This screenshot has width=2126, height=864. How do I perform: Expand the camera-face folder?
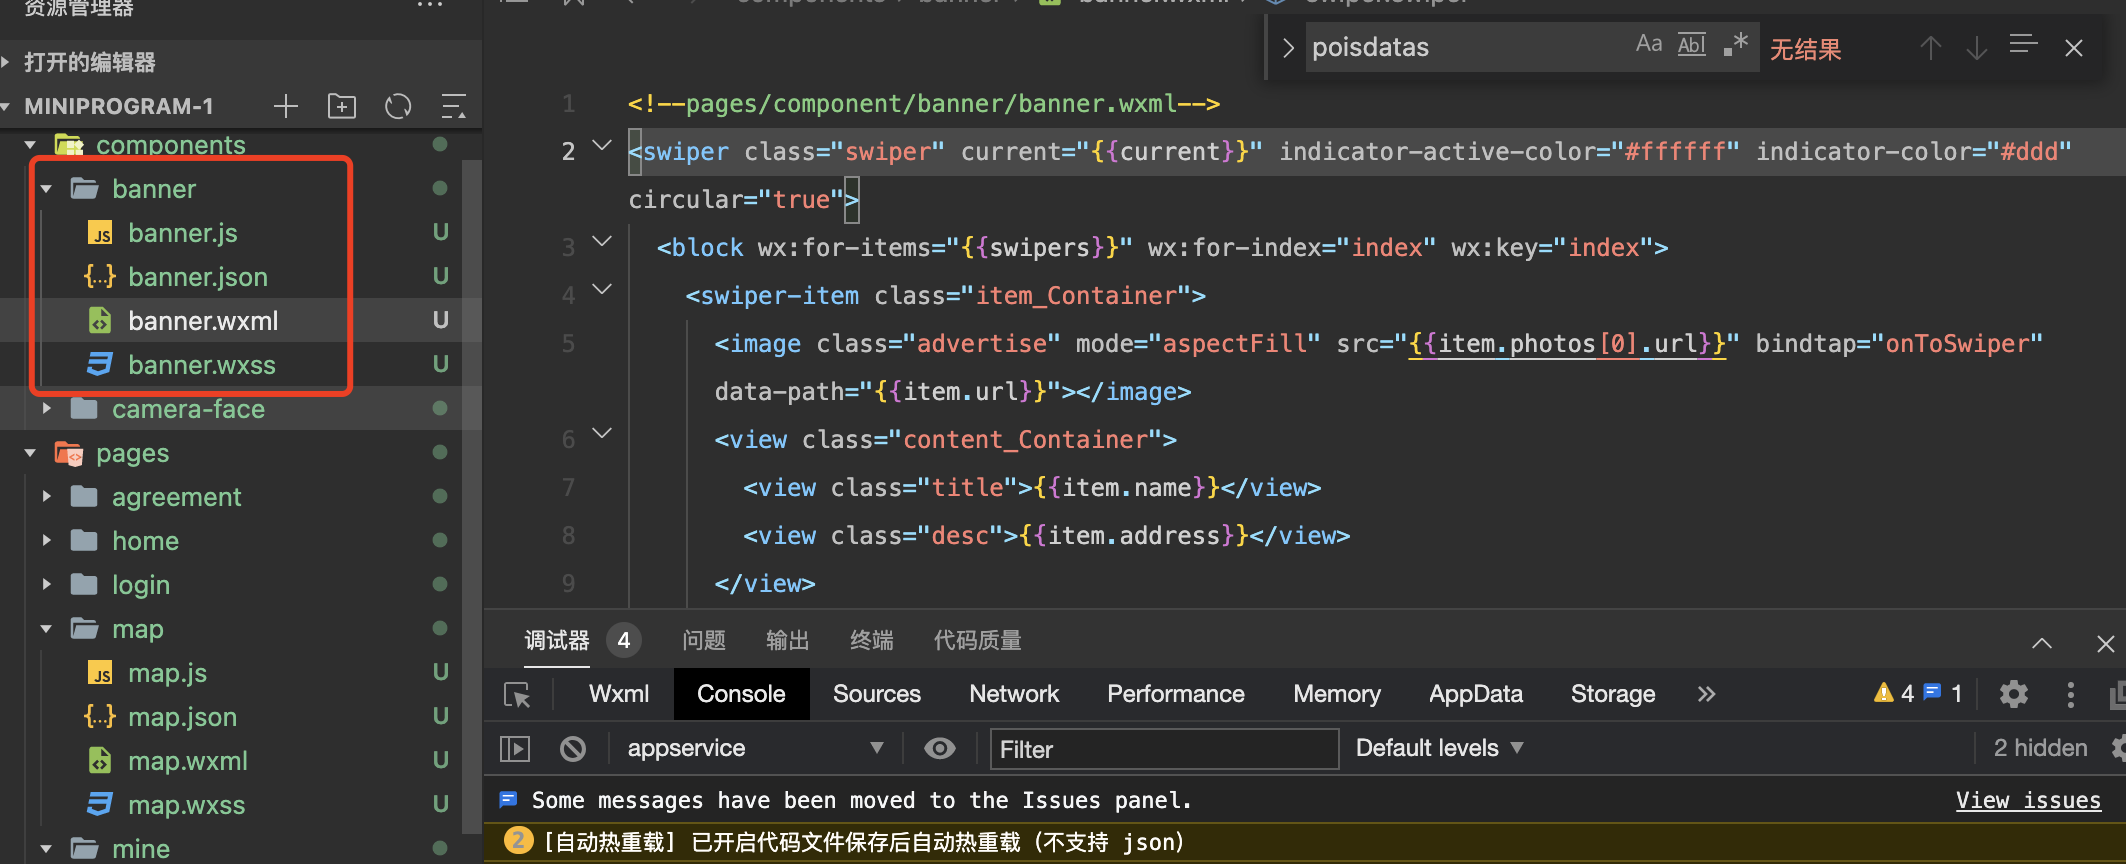pyautogui.click(x=47, y=409)
